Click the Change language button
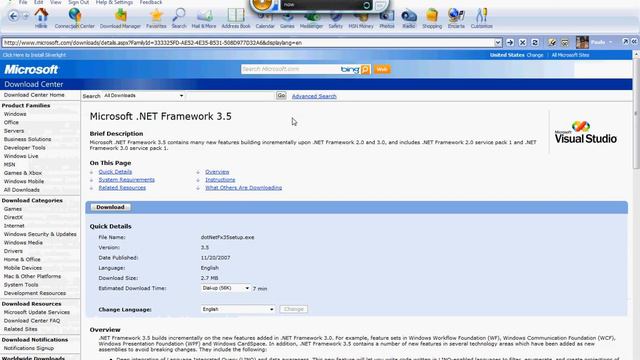Viewport: 640px width, 360px height. click(x=293, y=309)
